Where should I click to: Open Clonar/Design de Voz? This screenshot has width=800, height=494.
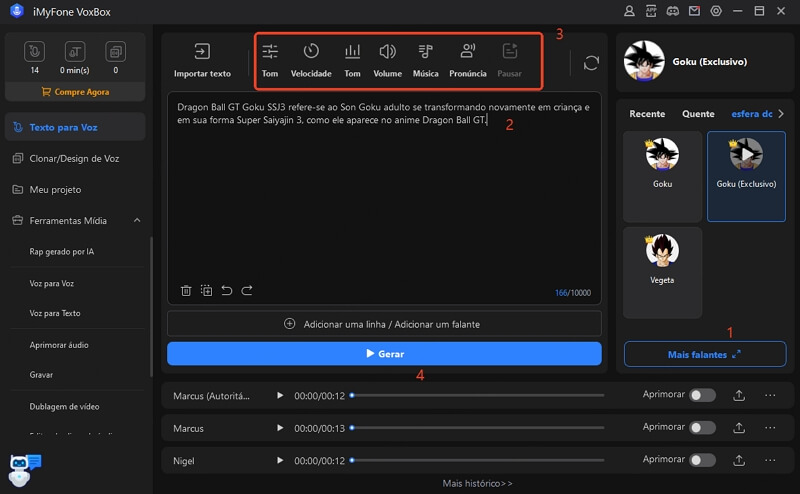click(x=75, y=159)
